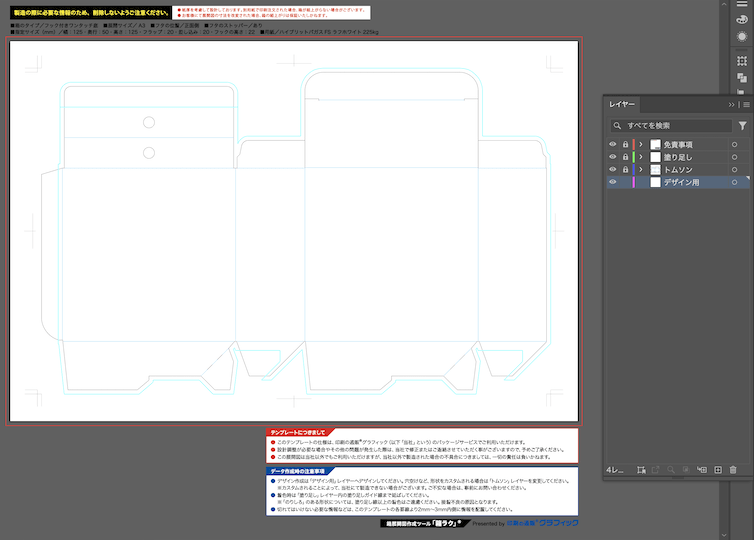This screenshot has height=540, width=754.
Task: Collapse the Layers panel with double arrows
Action: pyautogui.click(x=732, y=104)
